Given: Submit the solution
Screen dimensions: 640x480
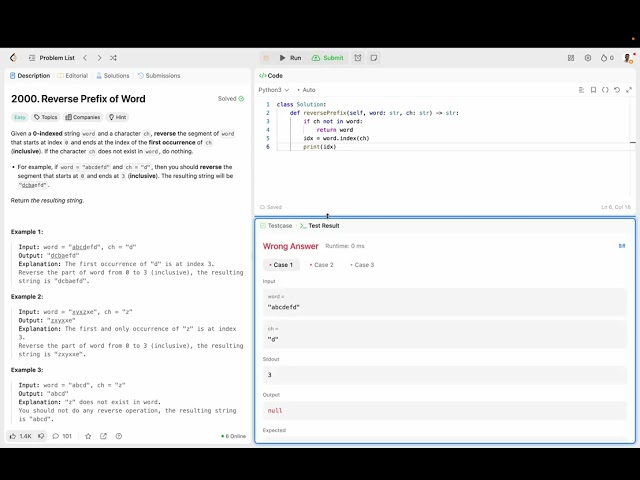Looking at the screenshot, I should point(328,58).
